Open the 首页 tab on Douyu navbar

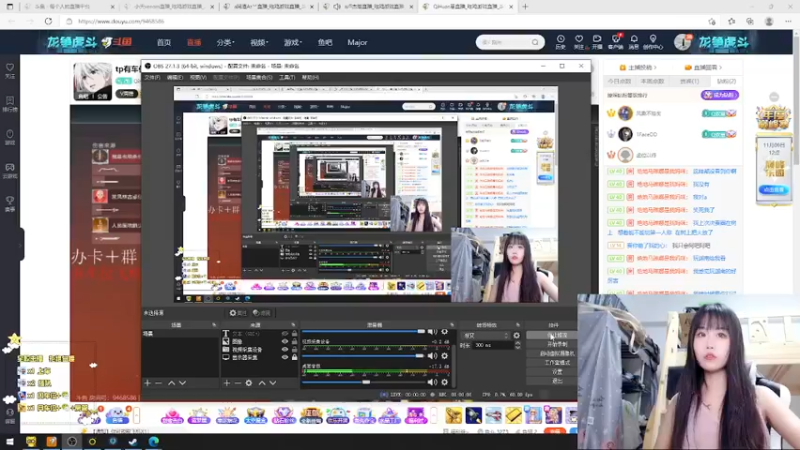click(164, 42)
